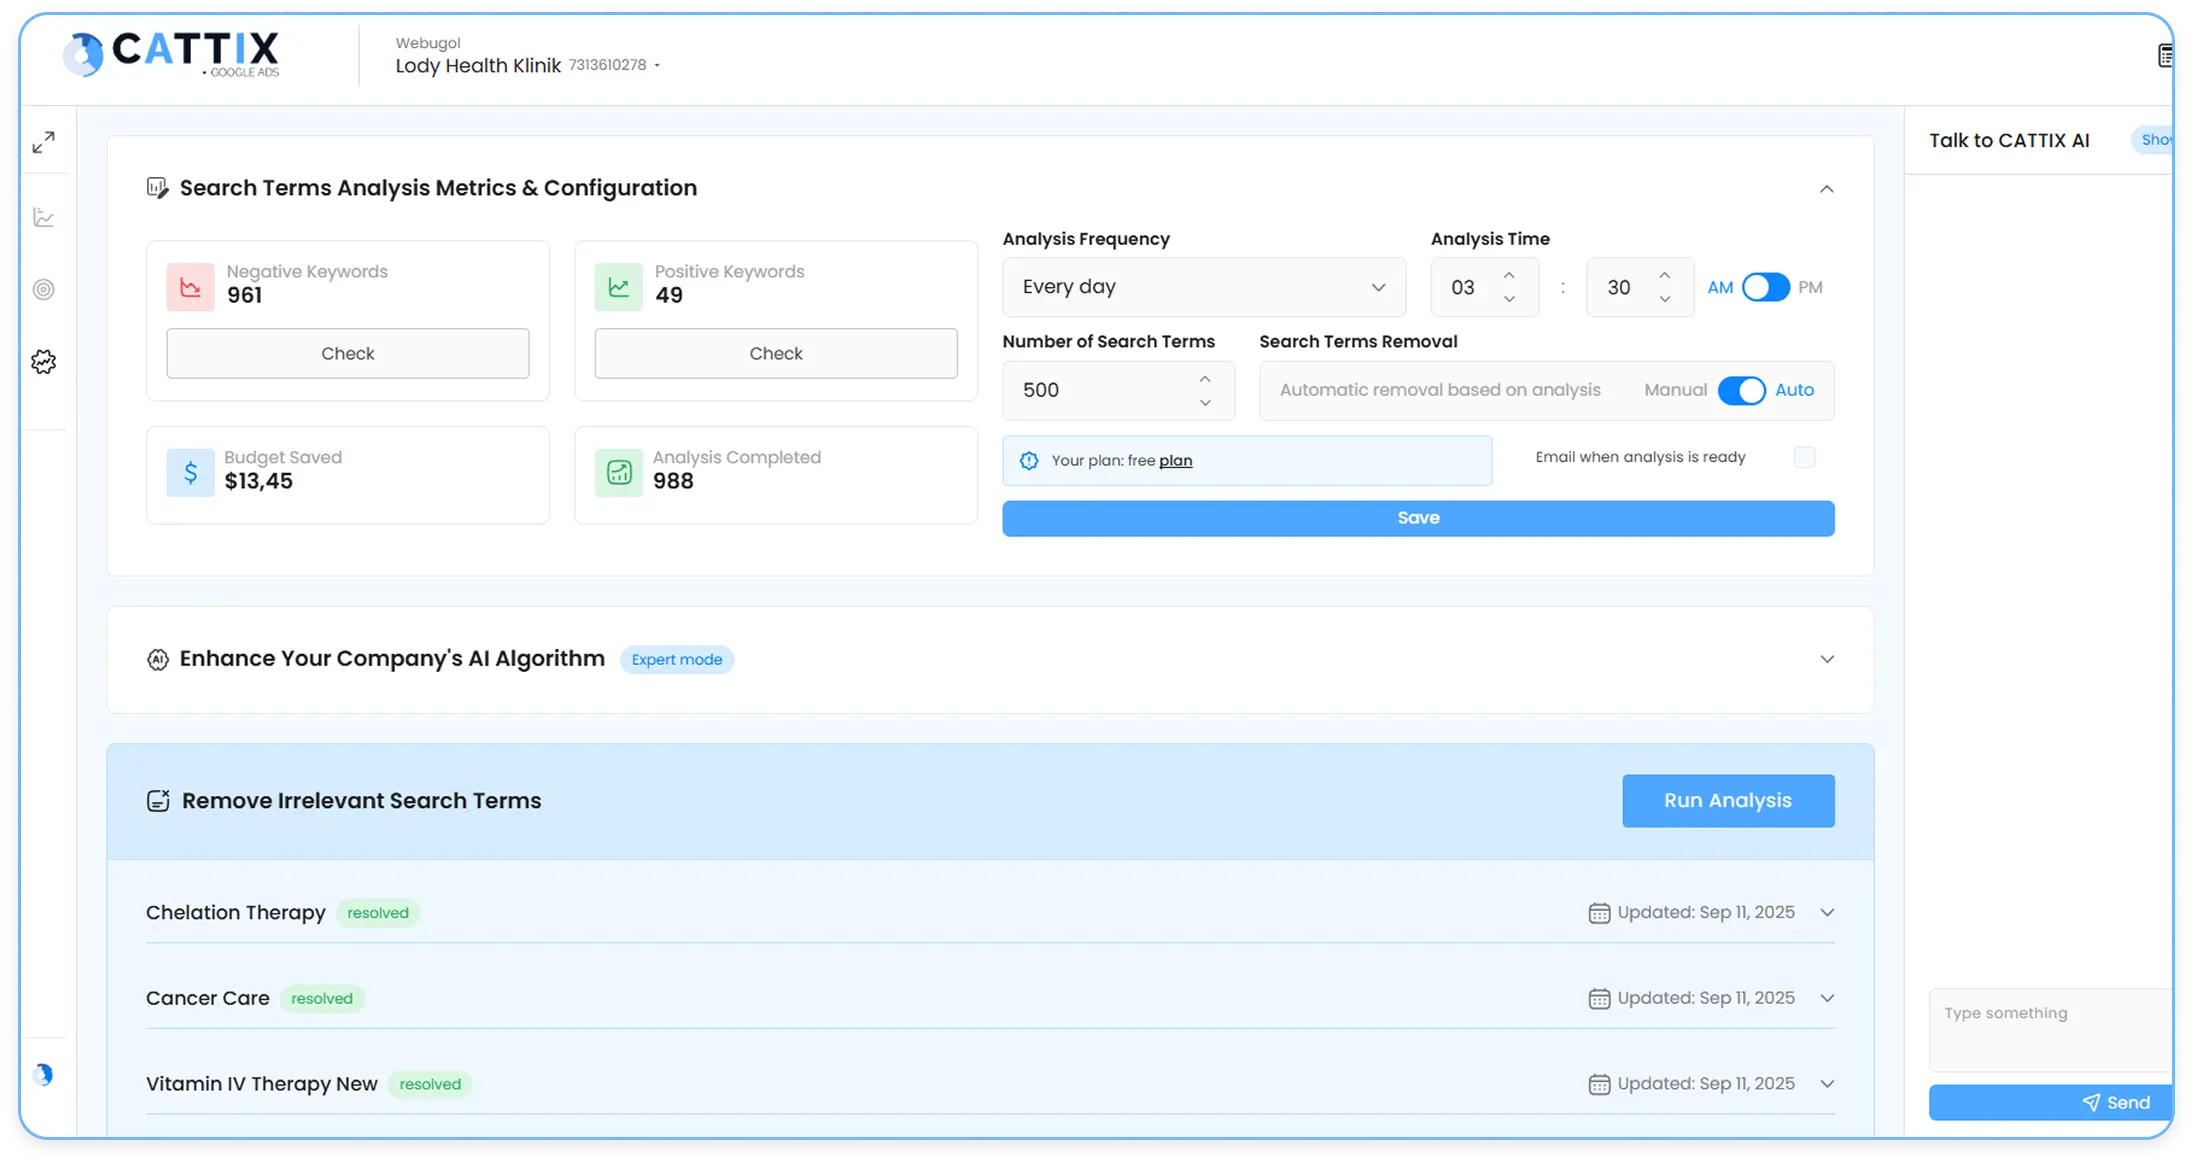Click the expand arrows icon at sidebar top
The image size is (2193, 1164).
click(x=44, y=142)
